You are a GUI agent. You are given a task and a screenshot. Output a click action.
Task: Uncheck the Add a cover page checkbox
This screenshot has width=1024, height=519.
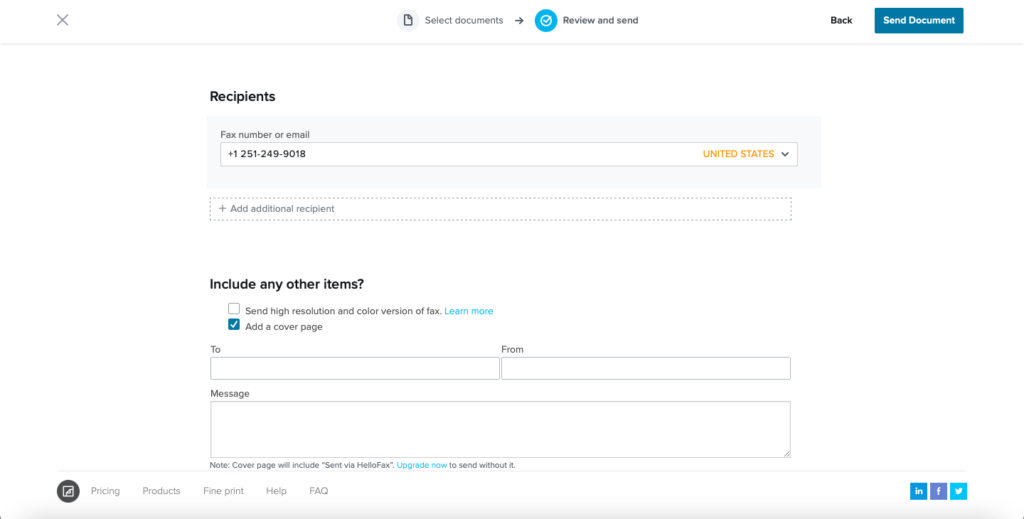[234, 324]
